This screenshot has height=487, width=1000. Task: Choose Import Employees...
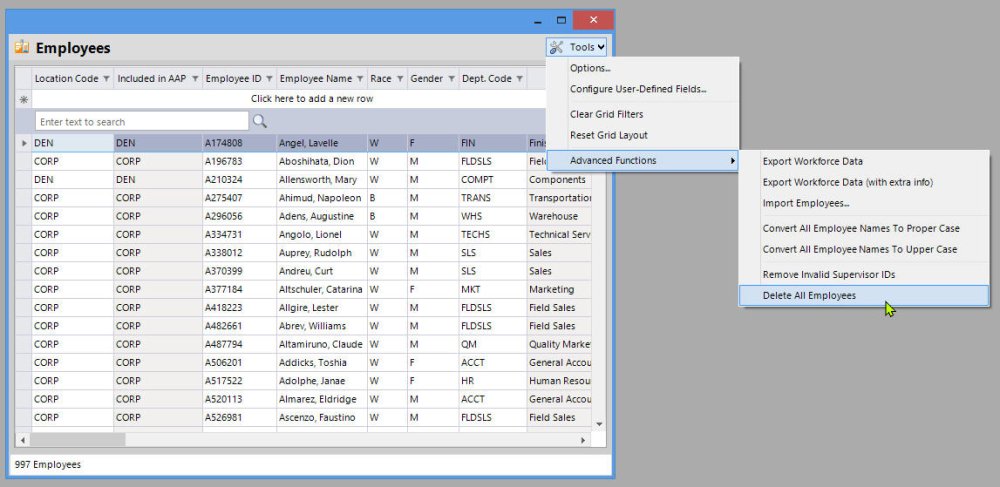[806, 203]
